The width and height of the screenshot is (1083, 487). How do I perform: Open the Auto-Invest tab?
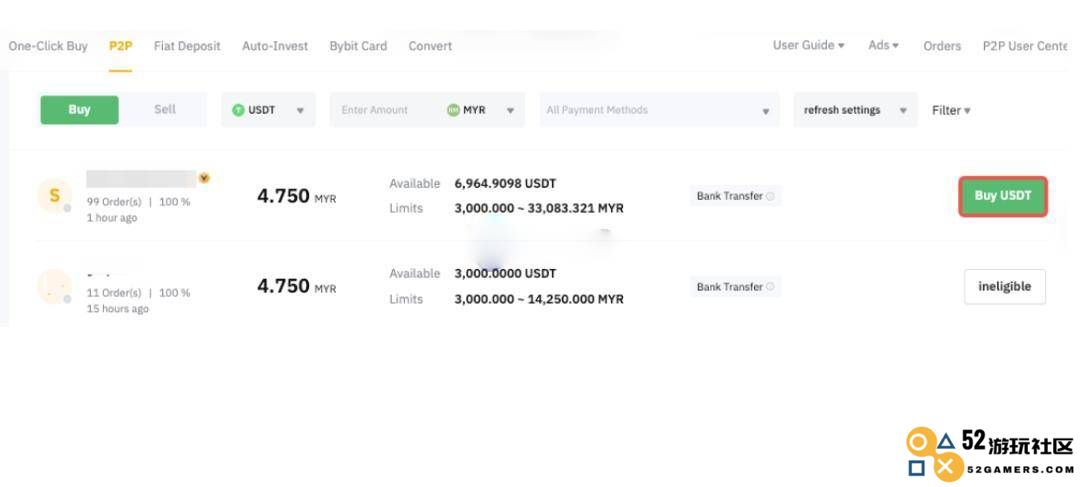[x=275, y=46]
